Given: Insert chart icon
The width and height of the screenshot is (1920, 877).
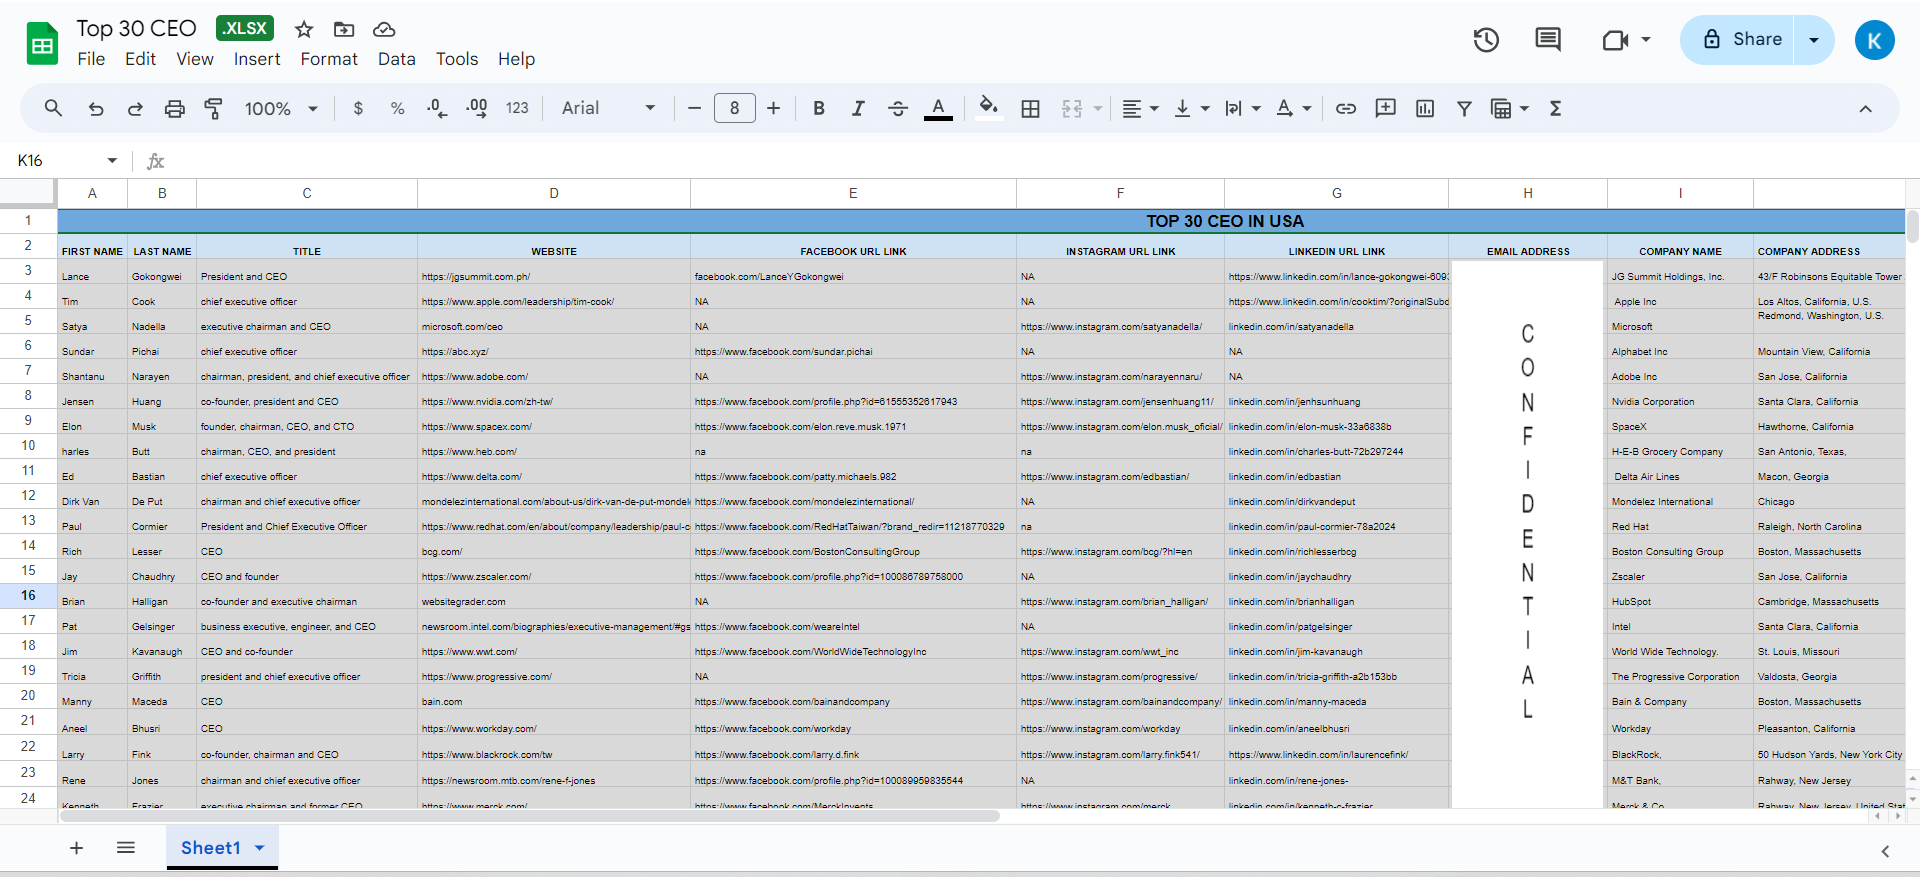Looking at the screenshot, I should [1425, 108].
